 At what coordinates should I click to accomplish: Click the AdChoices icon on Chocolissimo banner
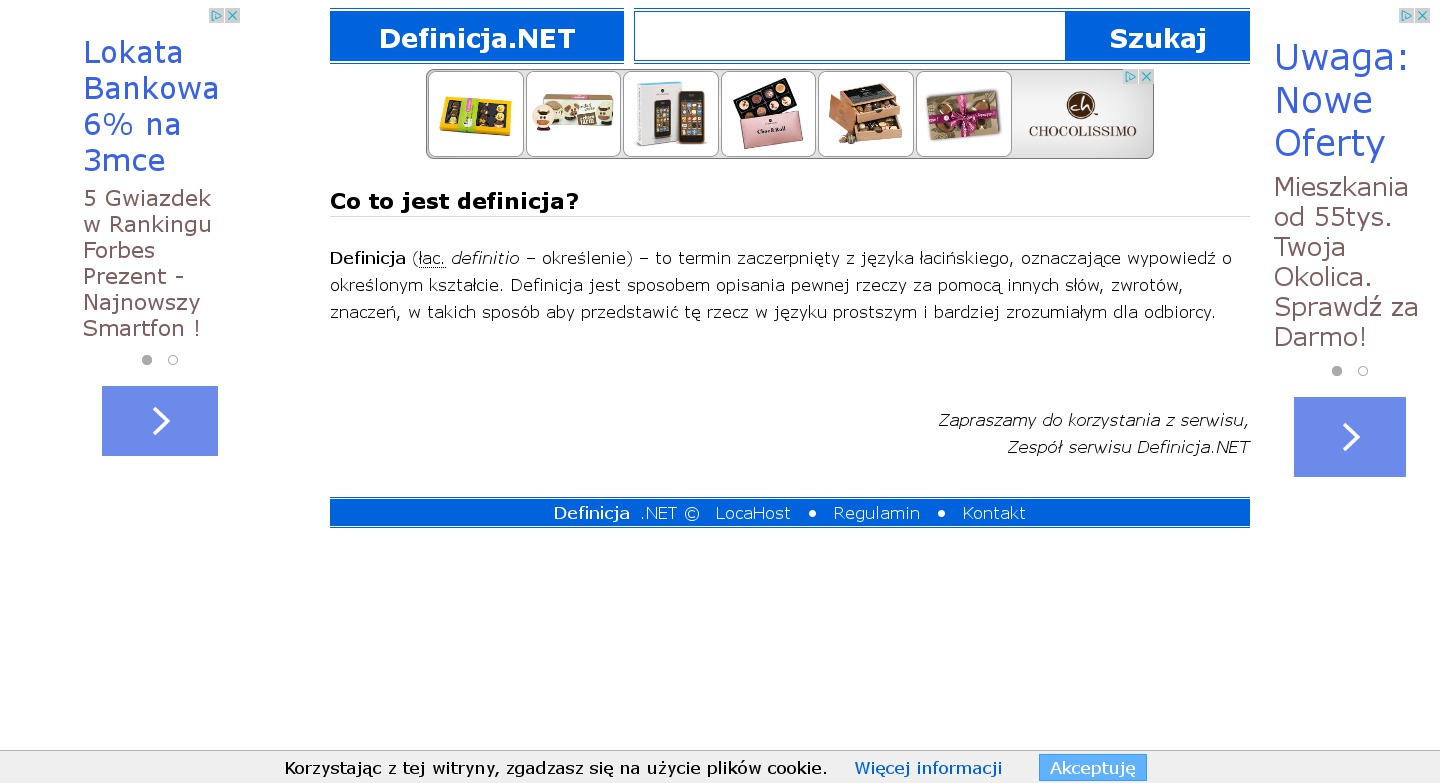tap(1131, 77)
